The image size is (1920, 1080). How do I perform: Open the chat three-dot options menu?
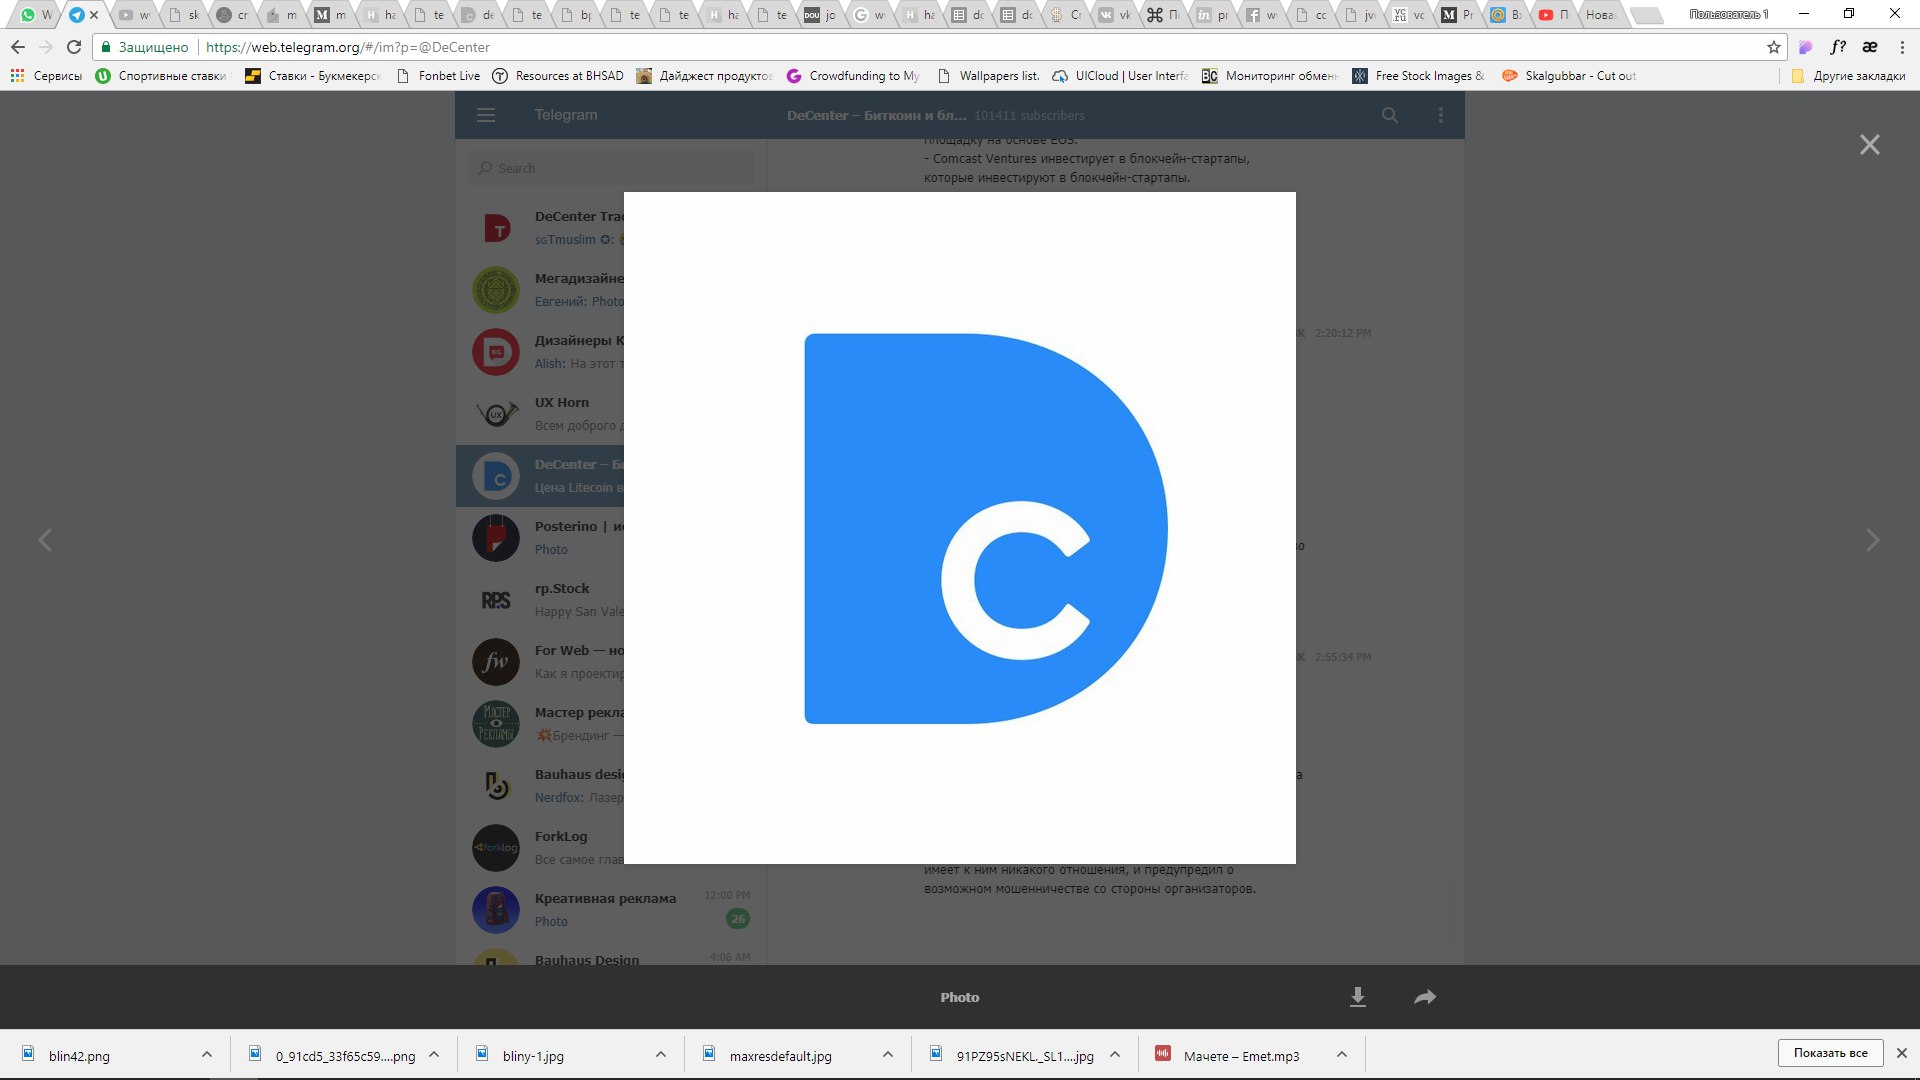click(1440, 115)
